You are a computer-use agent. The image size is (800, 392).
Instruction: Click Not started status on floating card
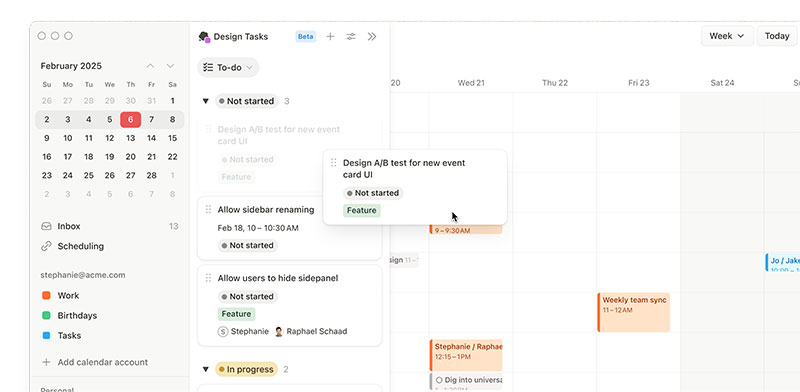coord(373,193)
